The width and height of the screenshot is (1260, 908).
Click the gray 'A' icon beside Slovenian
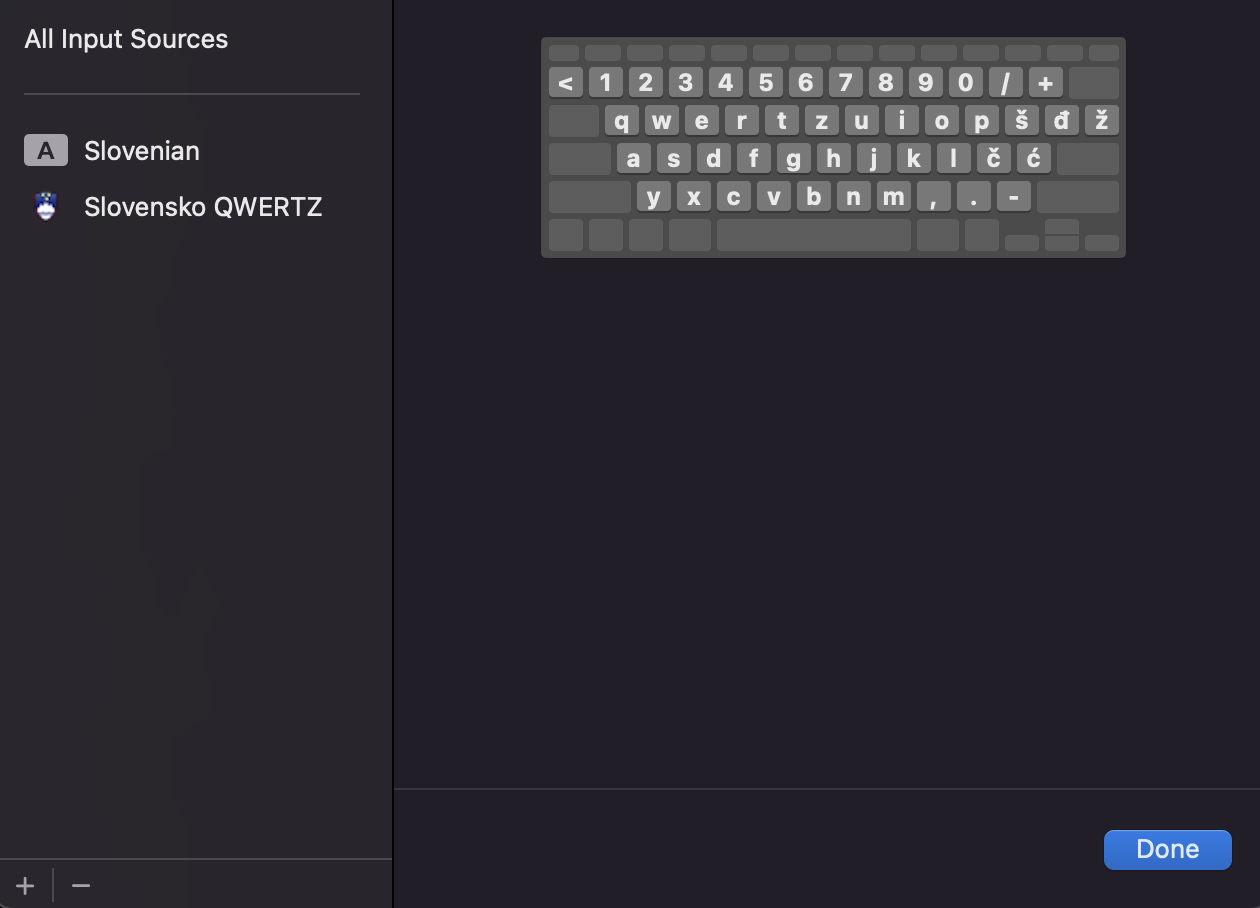[x=46, y=151]
